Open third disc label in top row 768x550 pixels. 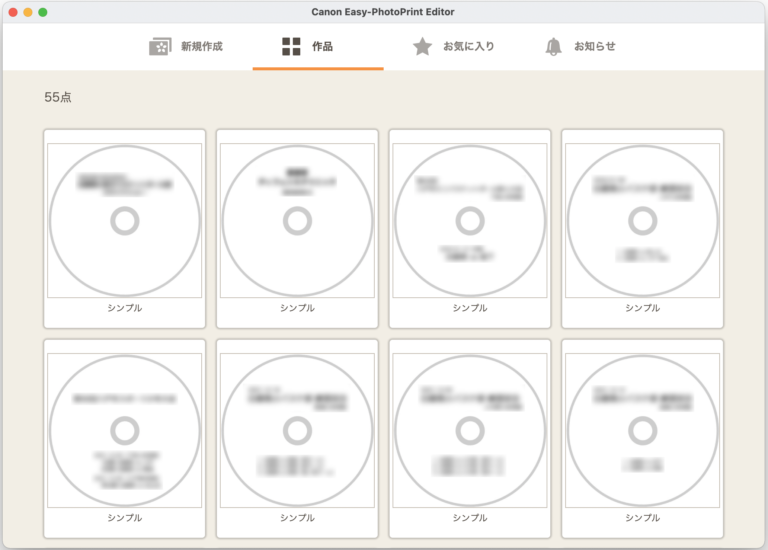pos(470,229)
